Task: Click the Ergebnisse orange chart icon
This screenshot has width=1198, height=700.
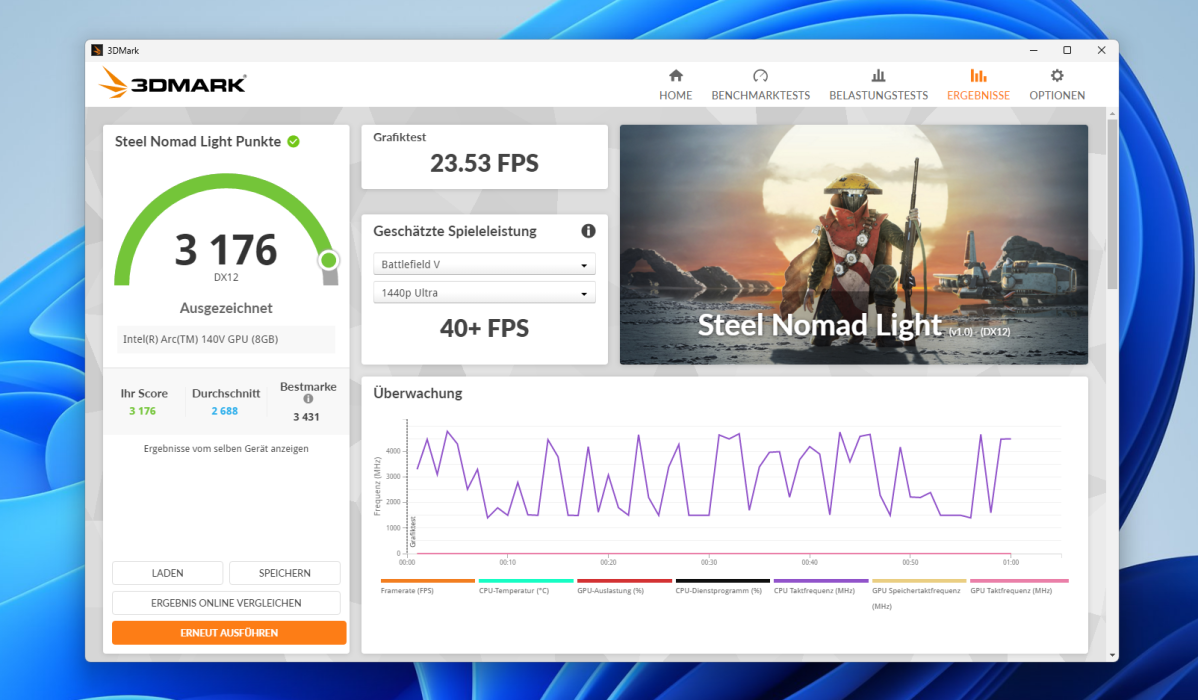Action: point(978,75)
